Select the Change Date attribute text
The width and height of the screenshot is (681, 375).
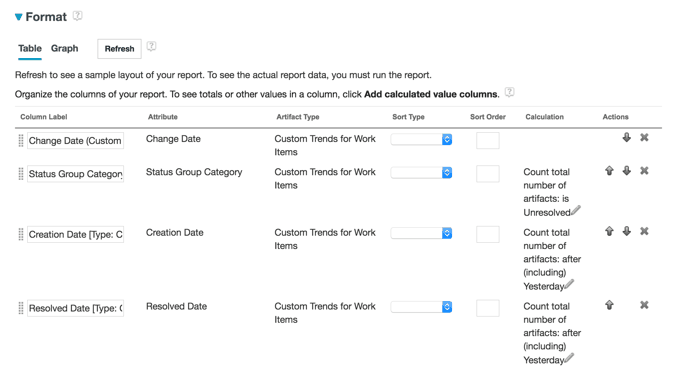pyautogui.click(x=173, y=139)
